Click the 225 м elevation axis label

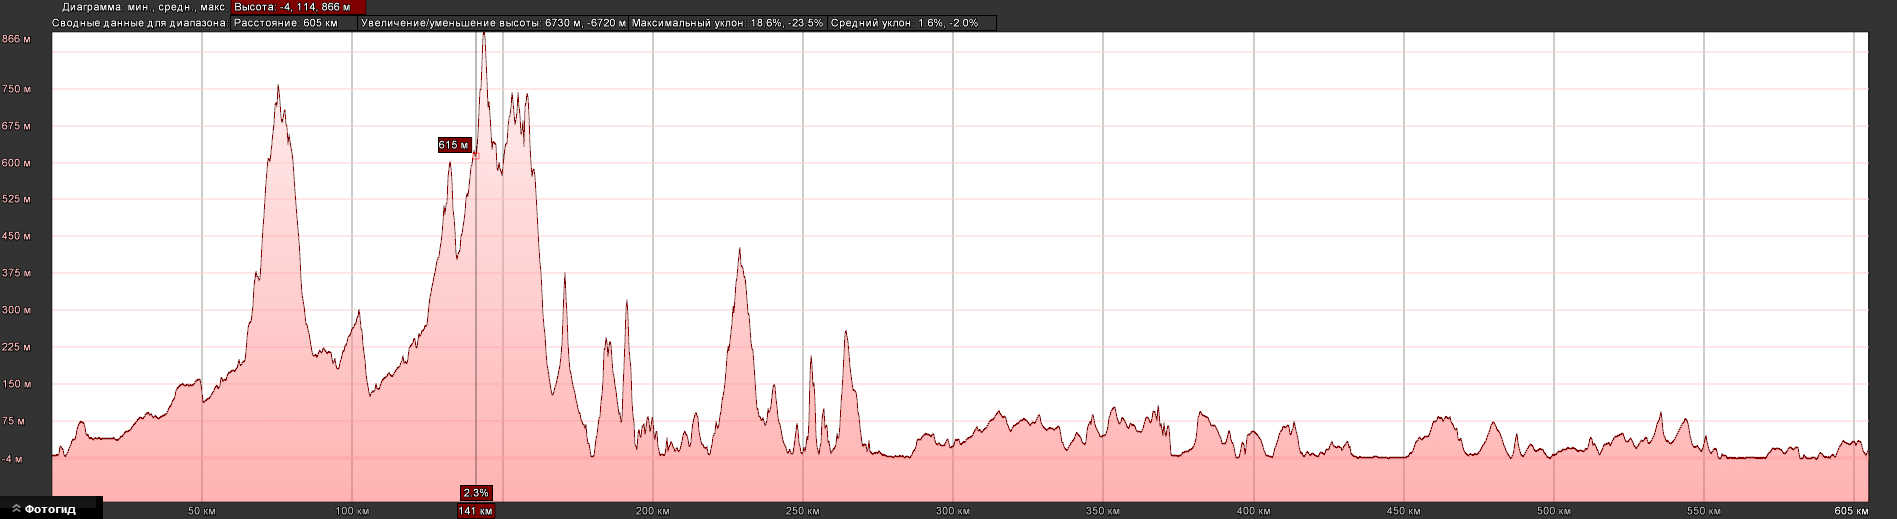[x=16, y=347]
